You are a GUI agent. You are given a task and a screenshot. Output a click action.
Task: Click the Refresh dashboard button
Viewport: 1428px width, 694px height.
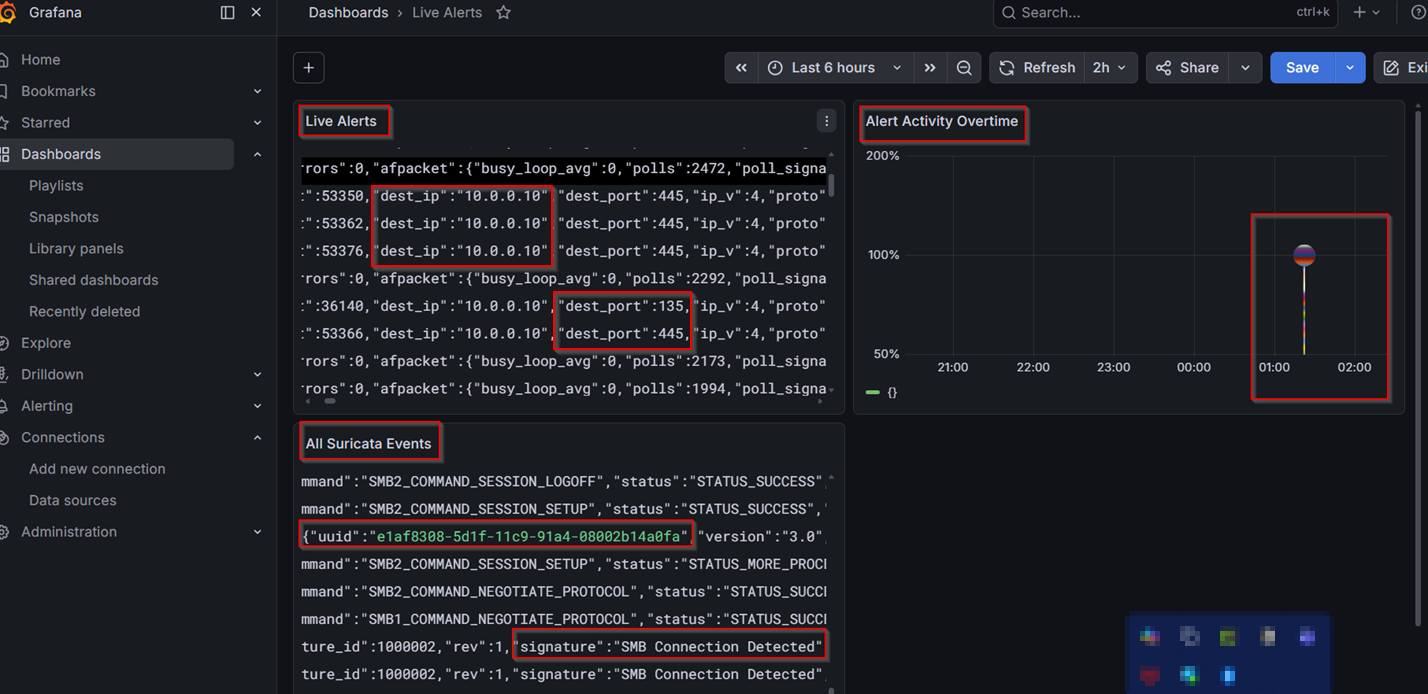(1037, 68)
